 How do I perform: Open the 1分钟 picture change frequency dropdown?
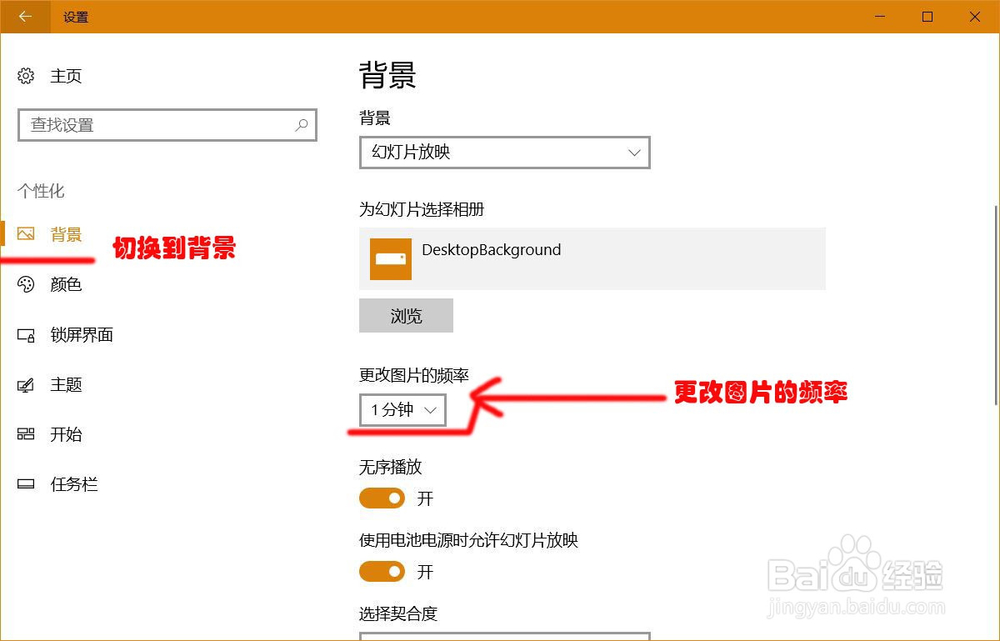pyautogui.click(x=402, y=410)
